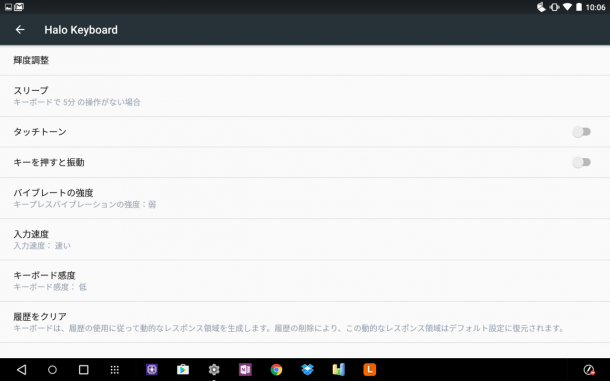
Task: Tap the Android home circle button
Action: click(x=52, y=369)
